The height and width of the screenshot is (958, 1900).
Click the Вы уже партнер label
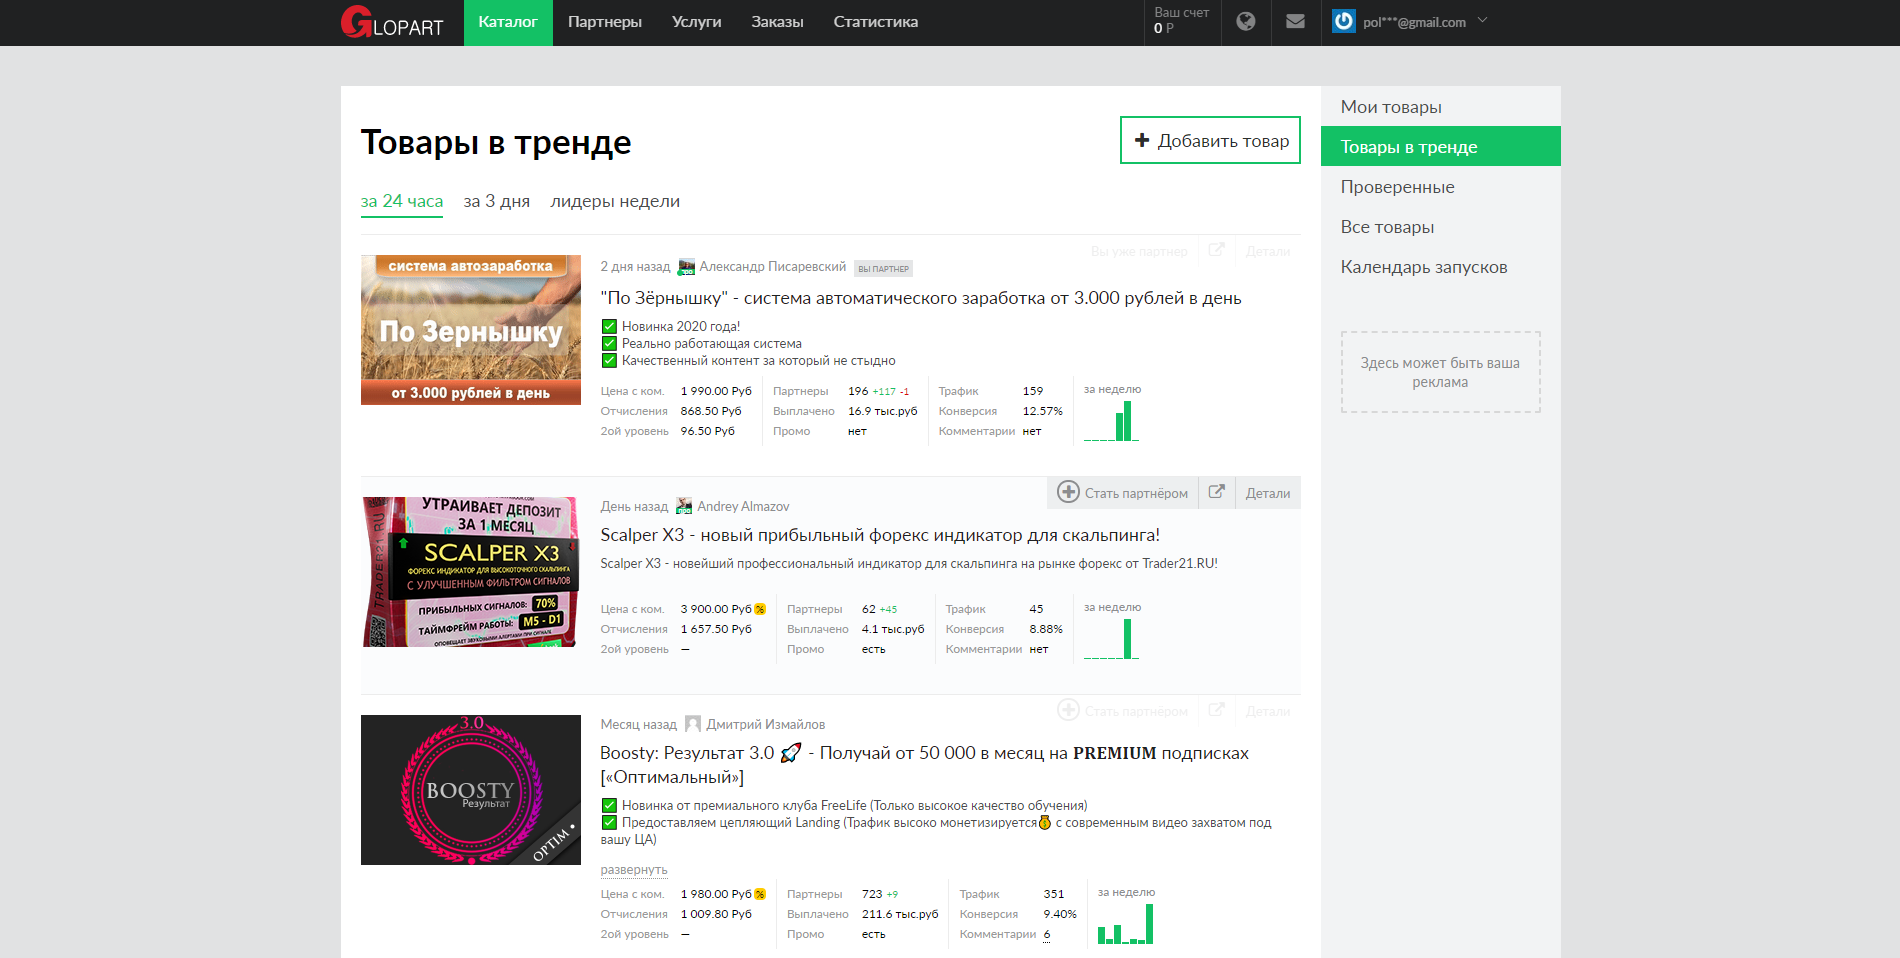tap(1139, 251)
